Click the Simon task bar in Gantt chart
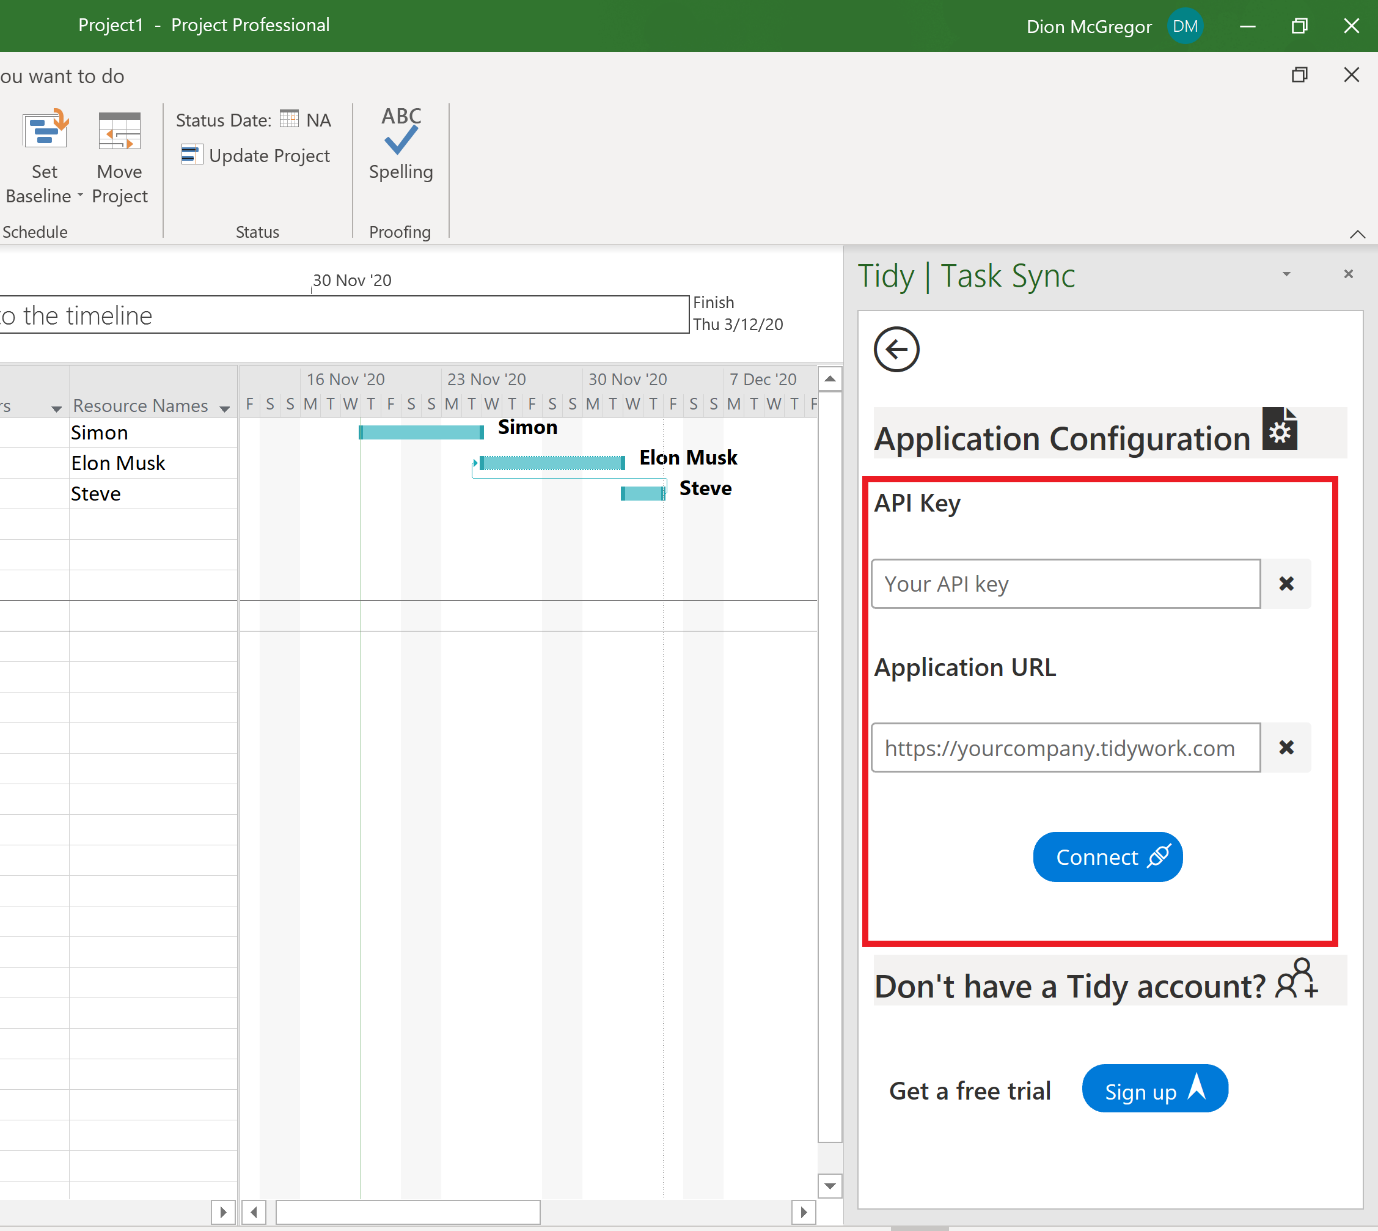1378x1231 pixels. [421, 432]
